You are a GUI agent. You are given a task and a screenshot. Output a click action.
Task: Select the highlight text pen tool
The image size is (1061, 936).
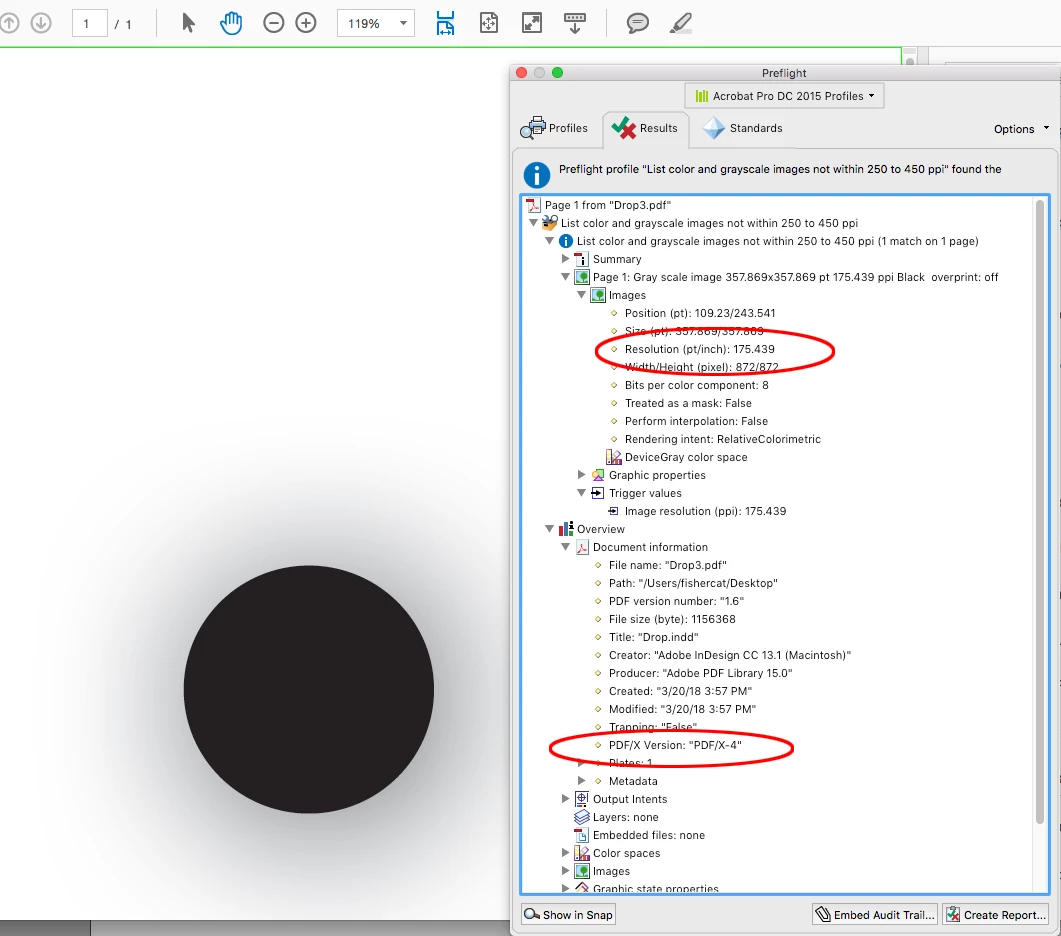coord(681,23)
